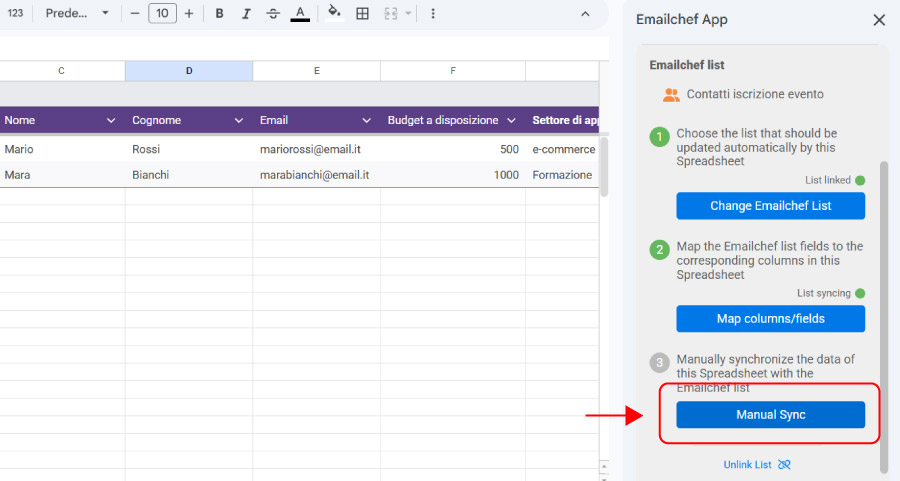The height and width of the screenshot is (481, 900).
Task: Select column D header
Action: tap(189, 71)
